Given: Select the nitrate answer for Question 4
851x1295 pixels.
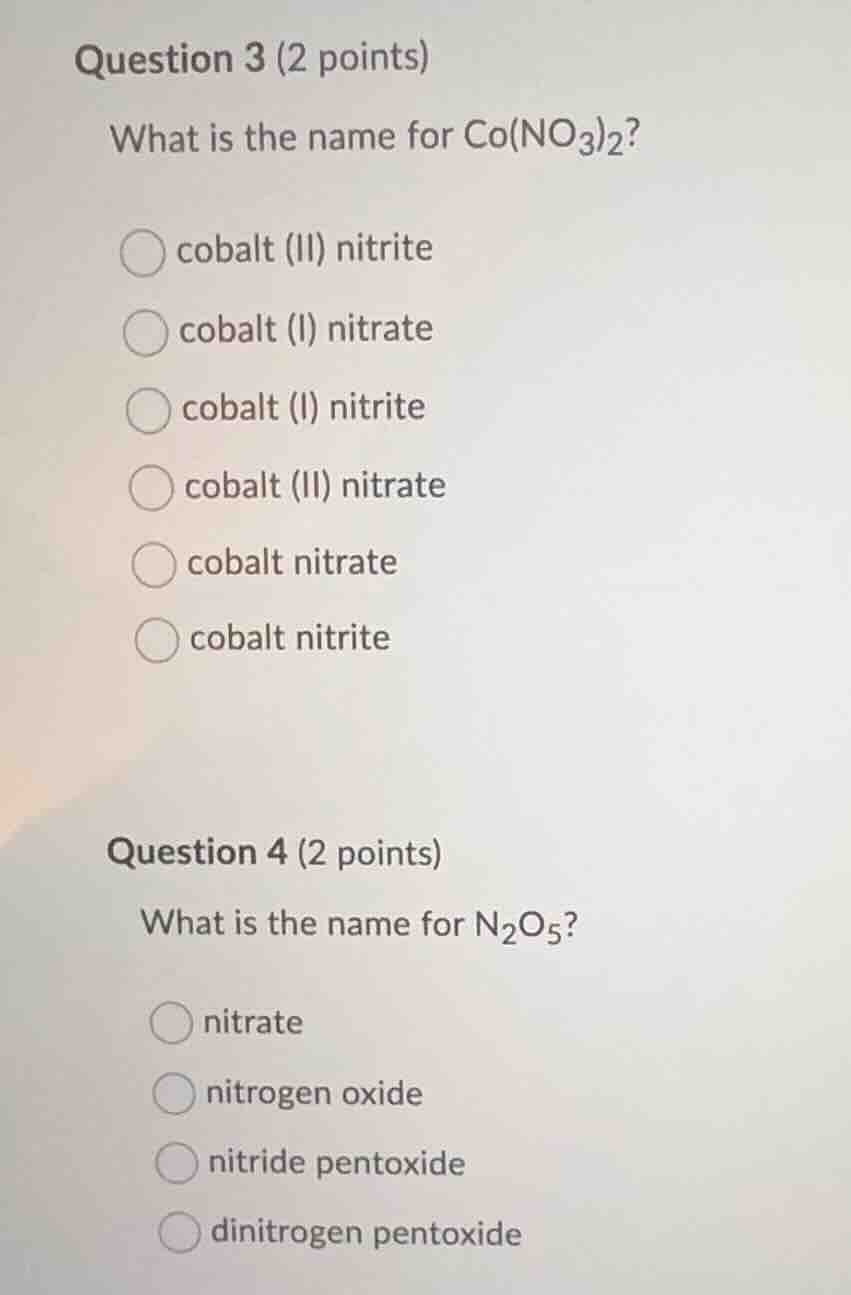Looking at the screenshot, I should (x=172, y=1023).
